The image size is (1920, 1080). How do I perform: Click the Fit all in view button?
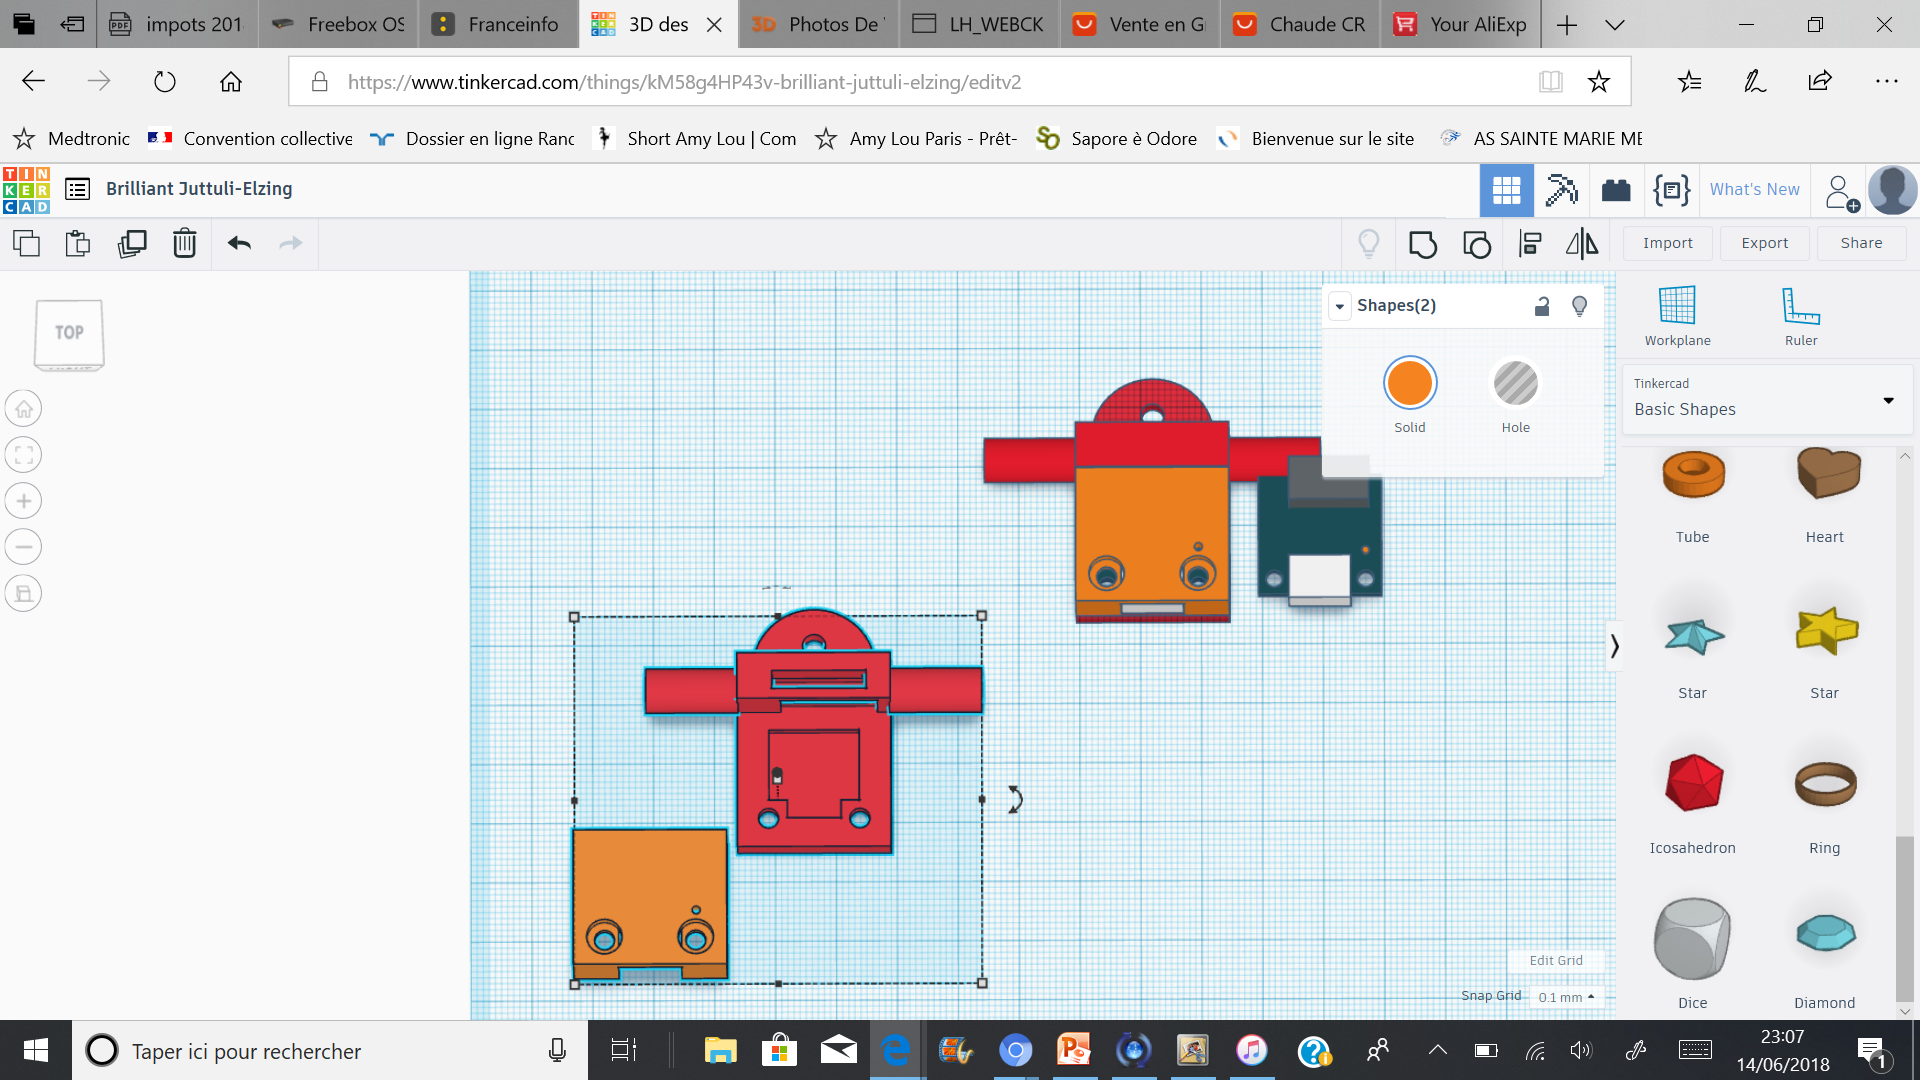(24, 455)
